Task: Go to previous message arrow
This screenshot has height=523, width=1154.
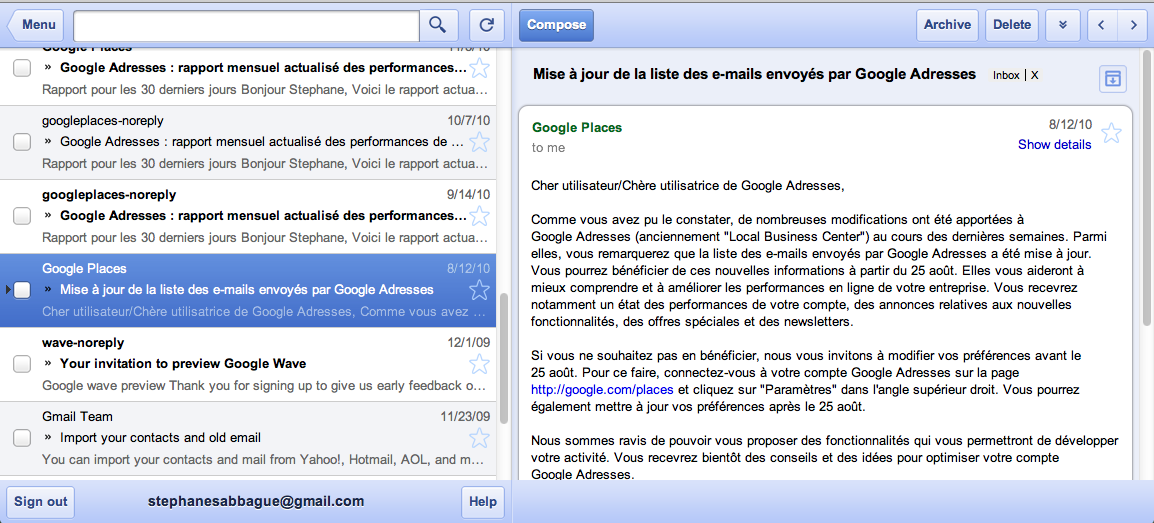Action: pyautogui.click(x=1101, y=25)
